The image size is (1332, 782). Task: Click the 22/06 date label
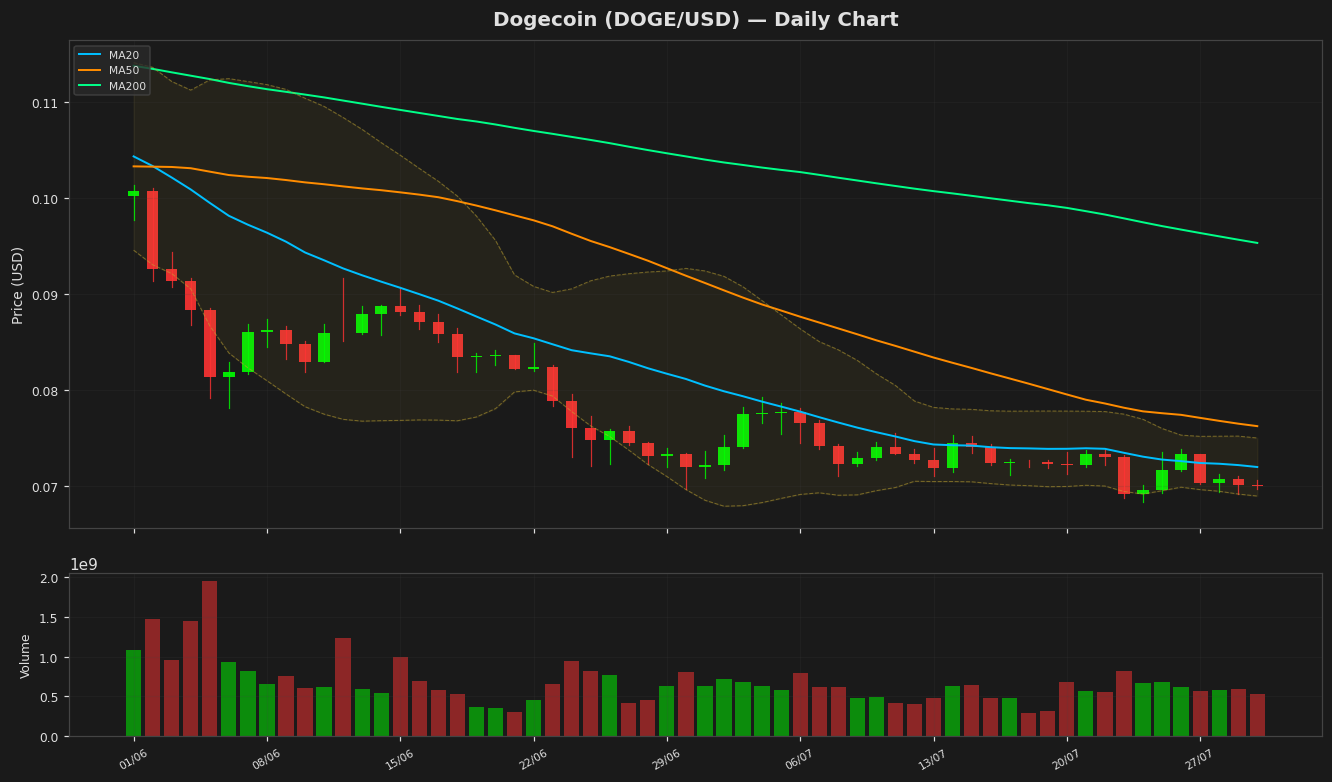coord(533,760)
